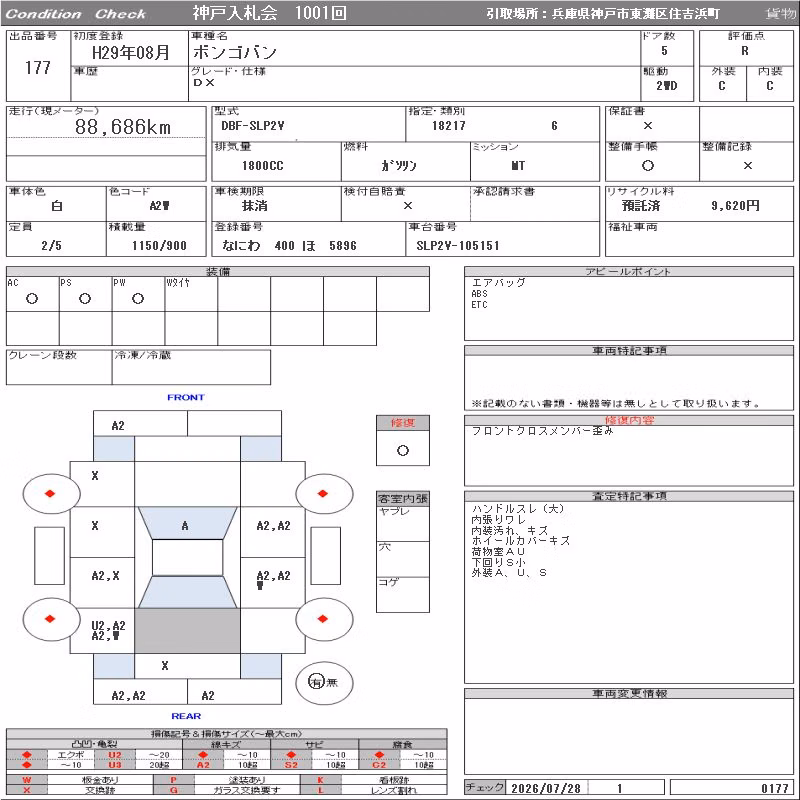The image size is (800, 800).
Task: Click the 0177 number at bottom right
Action: [x=774, y=788]
